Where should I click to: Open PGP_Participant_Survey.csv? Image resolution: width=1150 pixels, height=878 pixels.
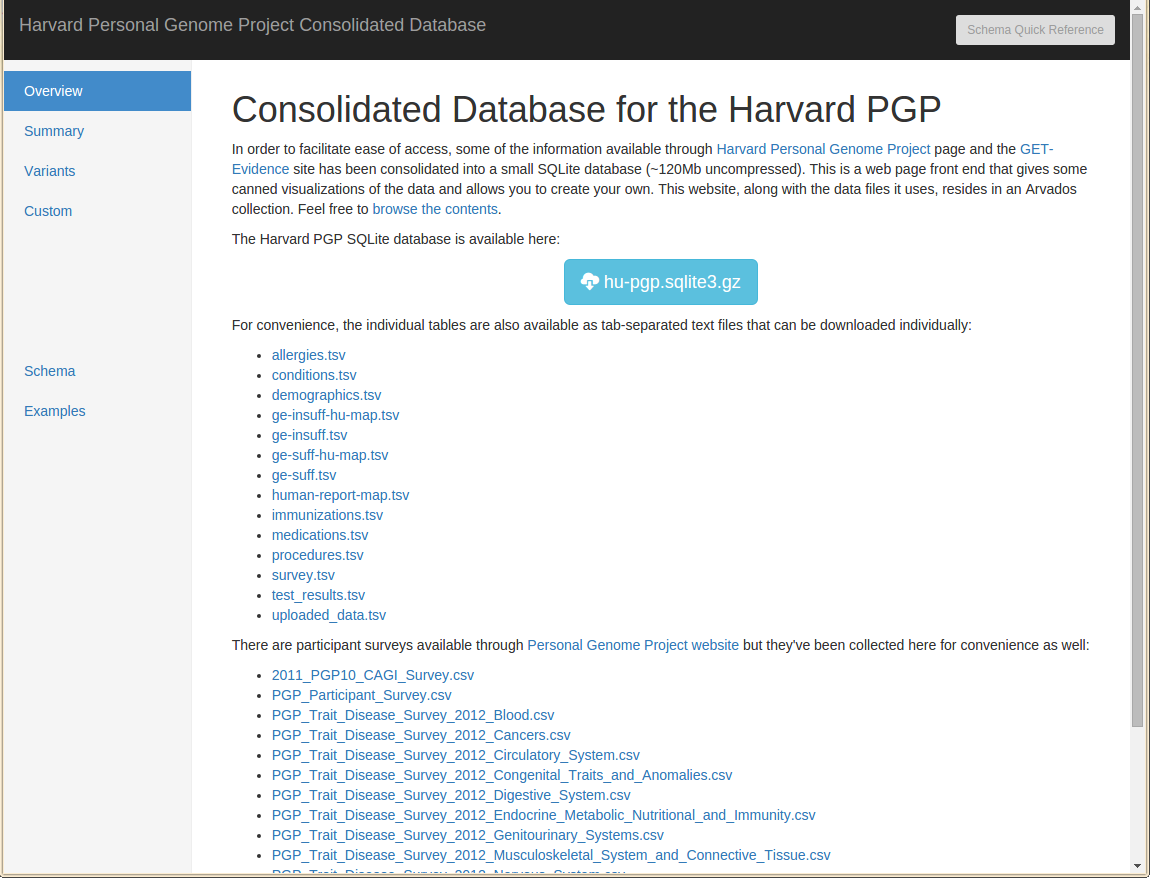point(361,695)
